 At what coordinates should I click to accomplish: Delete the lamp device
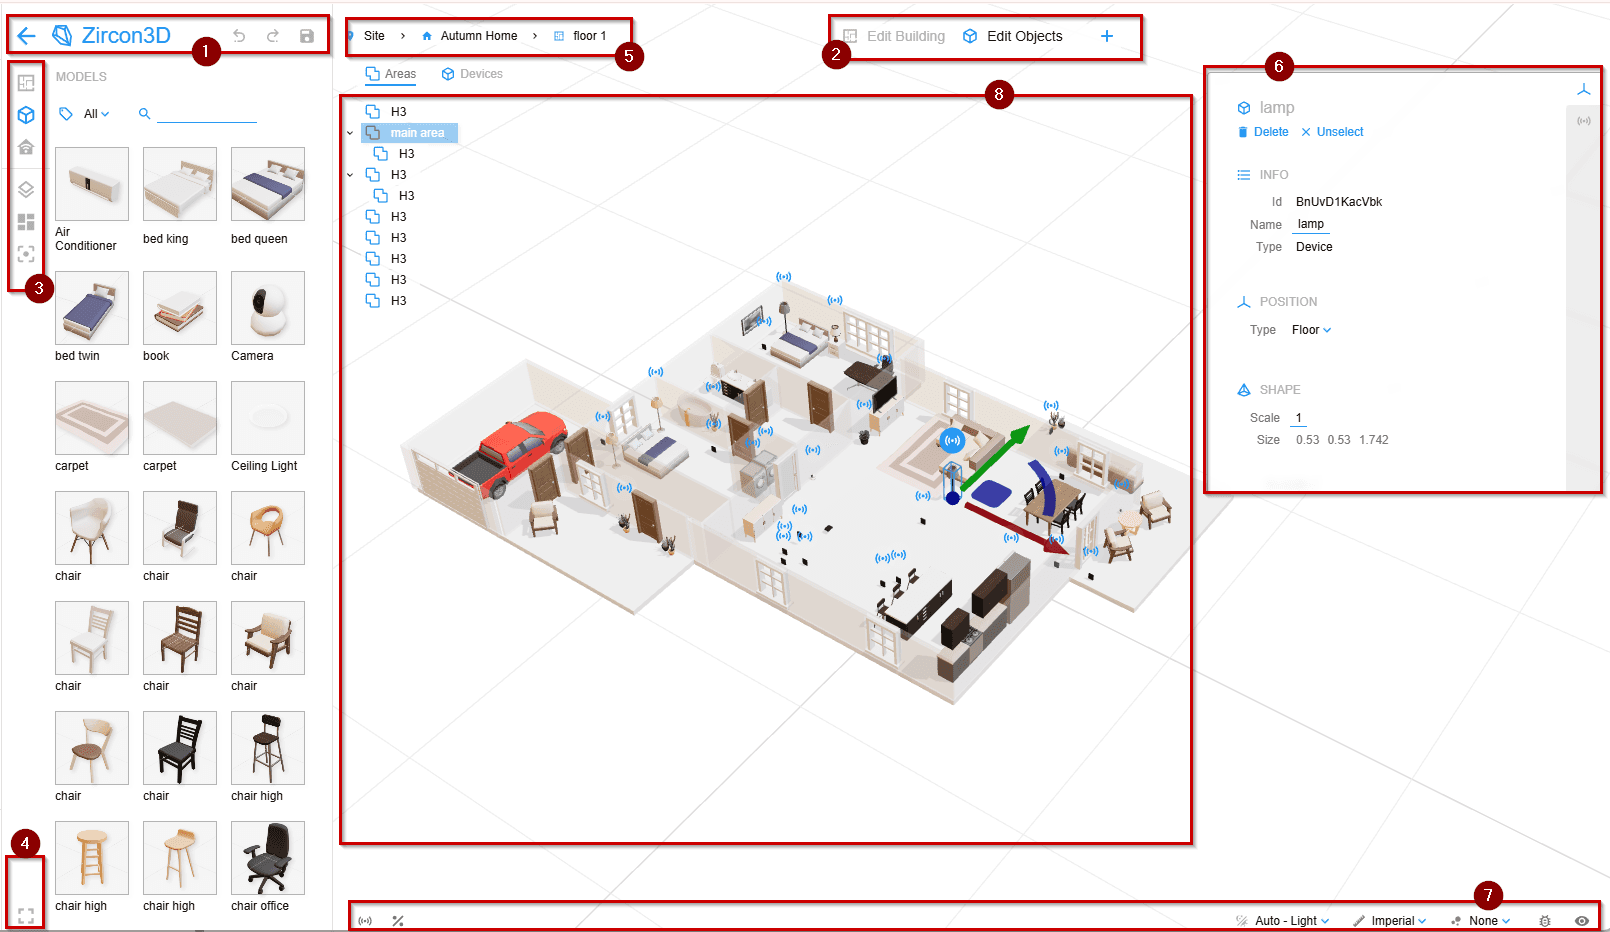1262,131
